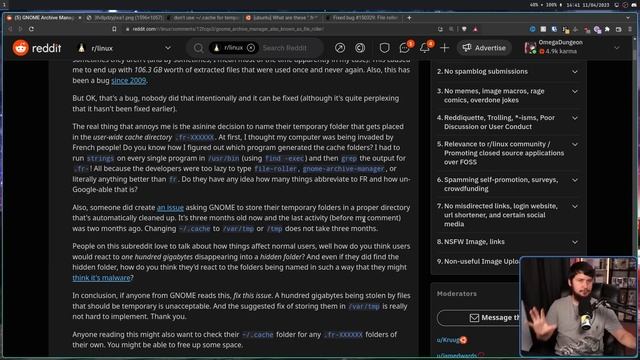The image size is (640, 360).
Task: Expand rule 2 No spamblog submissions
Action: point(575,72)
